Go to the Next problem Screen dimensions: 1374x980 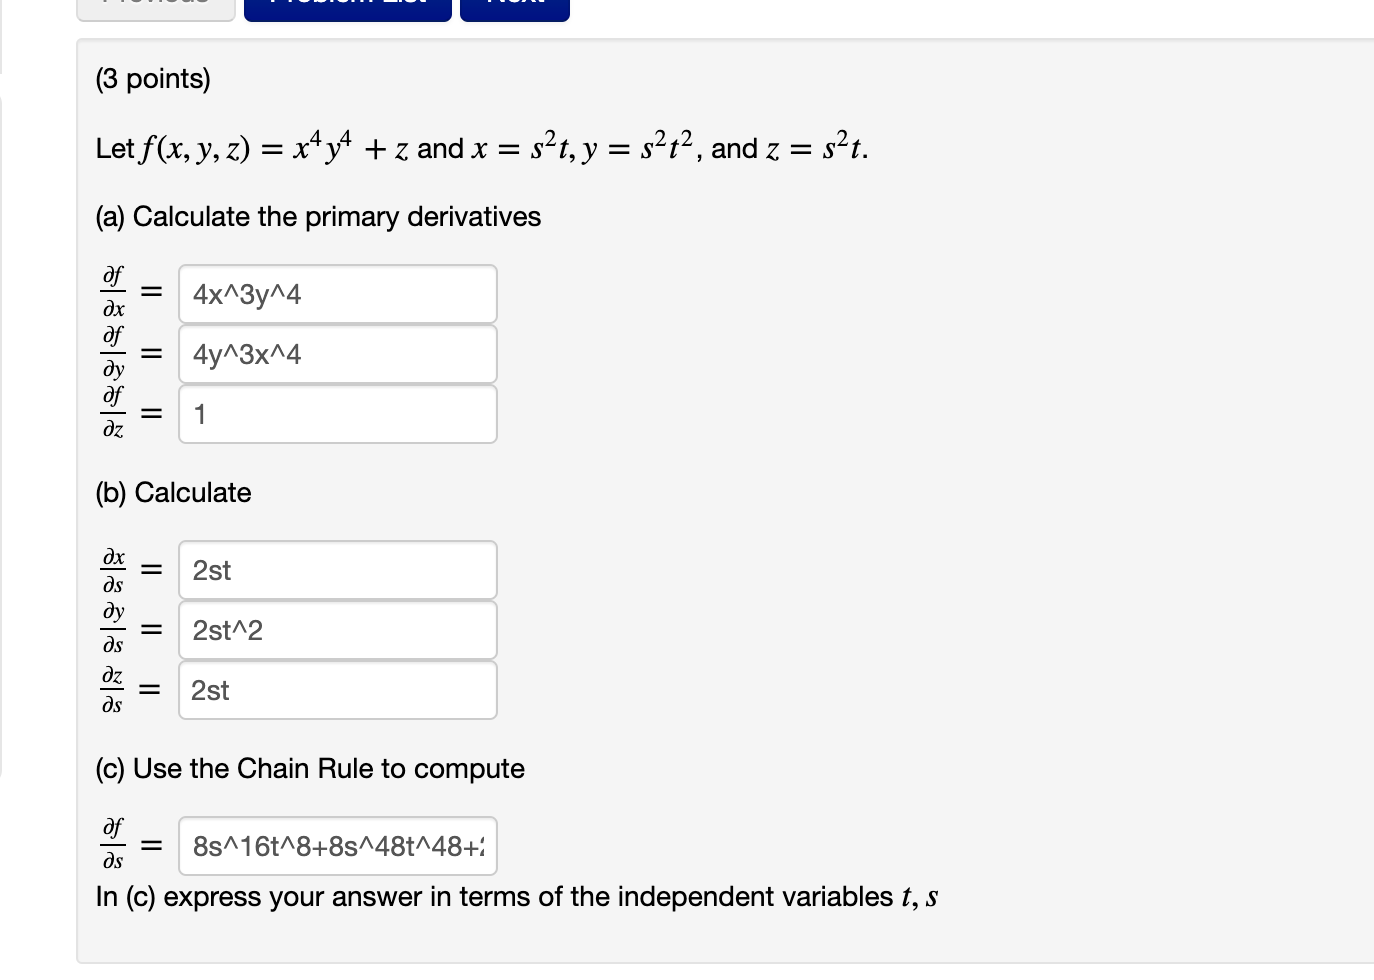click(x=515, y=8)
